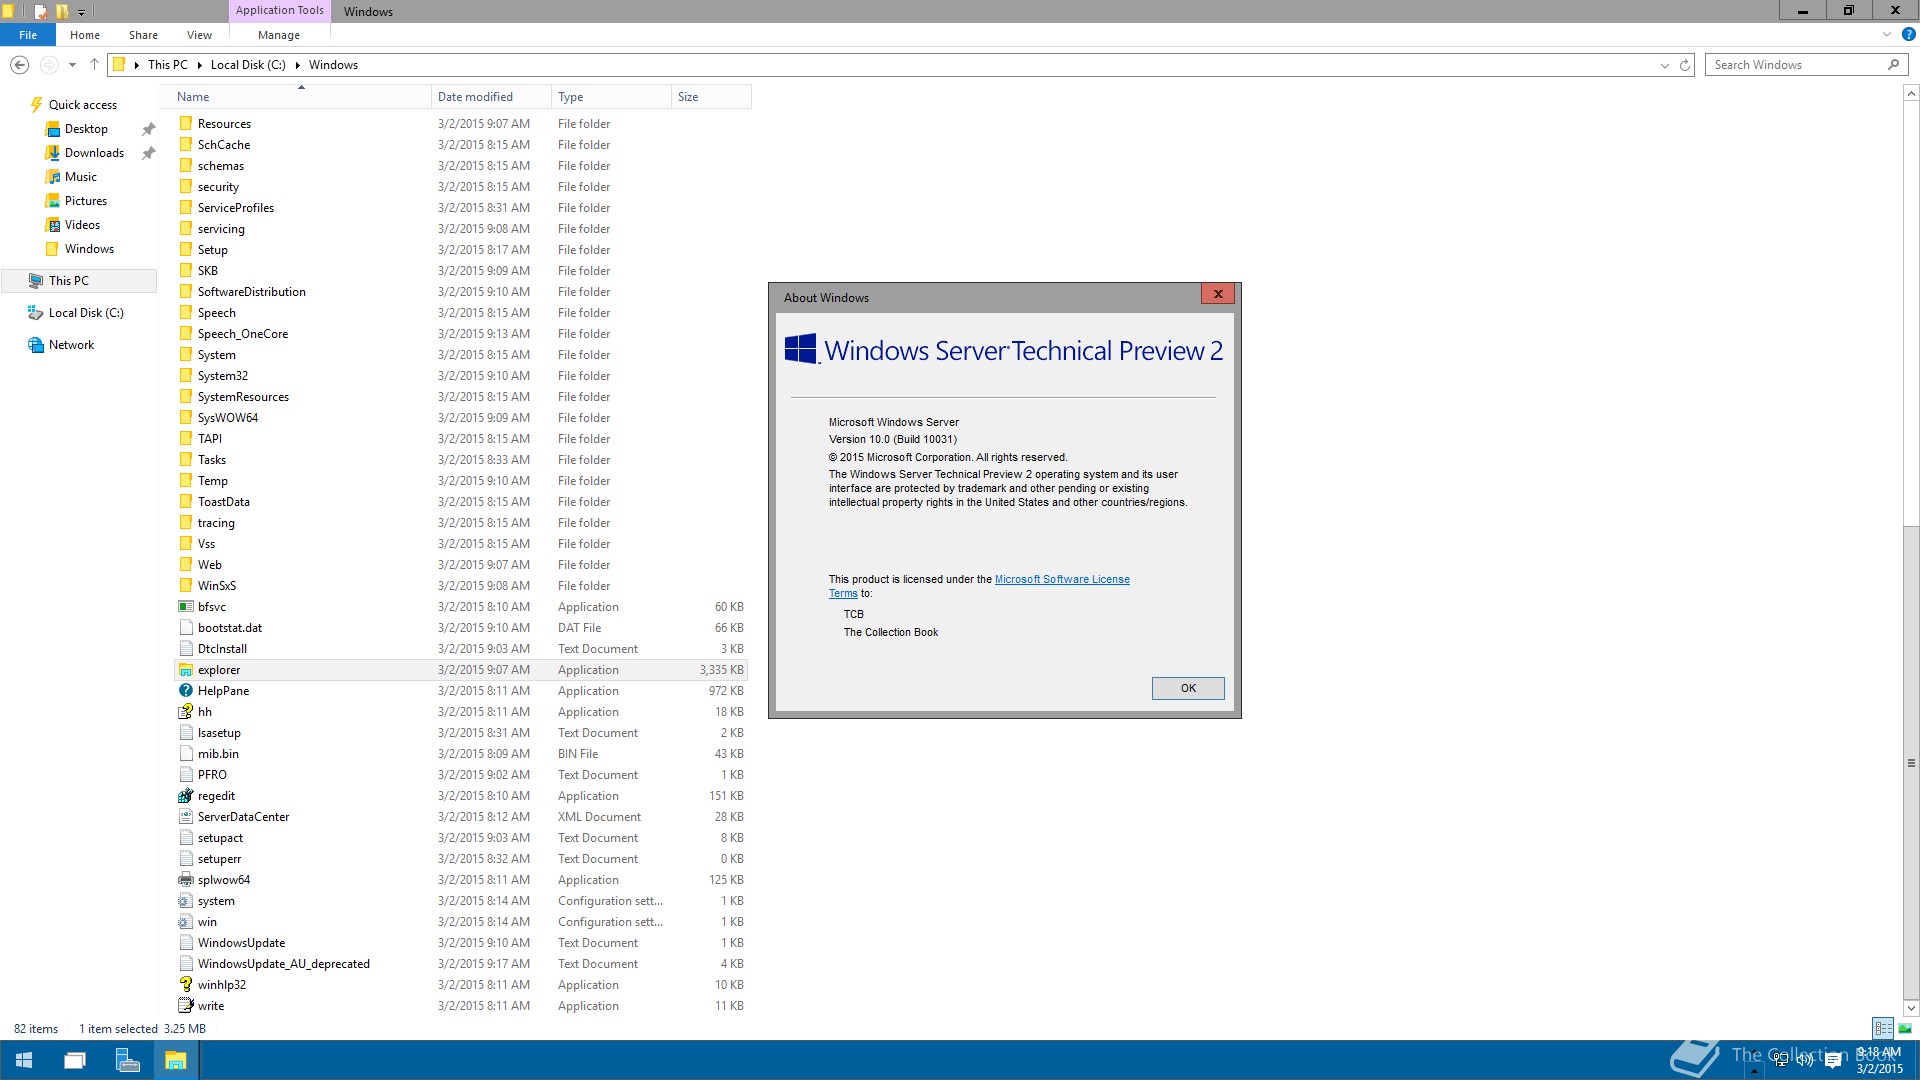The image size is (1920, 1080).
Task: Click the Up one level arrow
Action: [x=94, y=65]
